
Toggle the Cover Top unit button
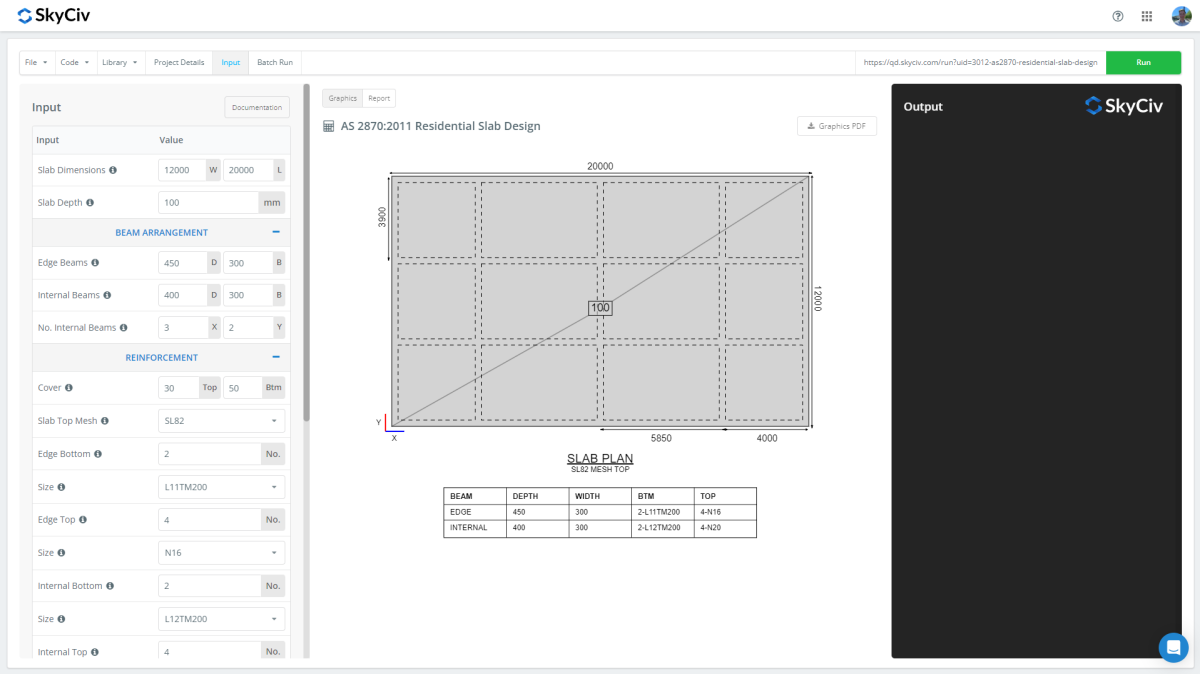(210, 387)
